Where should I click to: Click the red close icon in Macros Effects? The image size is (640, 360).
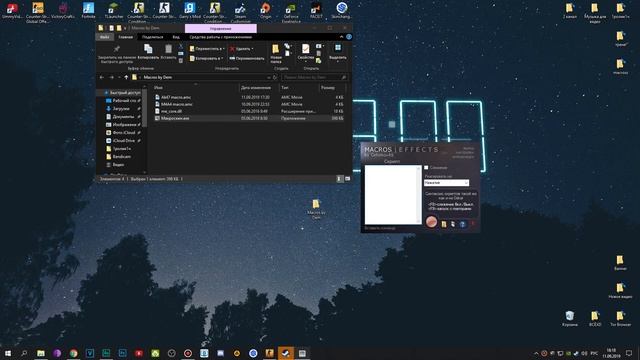[x=473, y=224]
